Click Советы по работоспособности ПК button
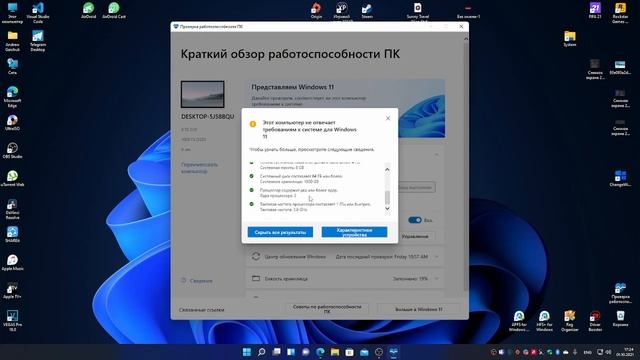 (327, 309)
